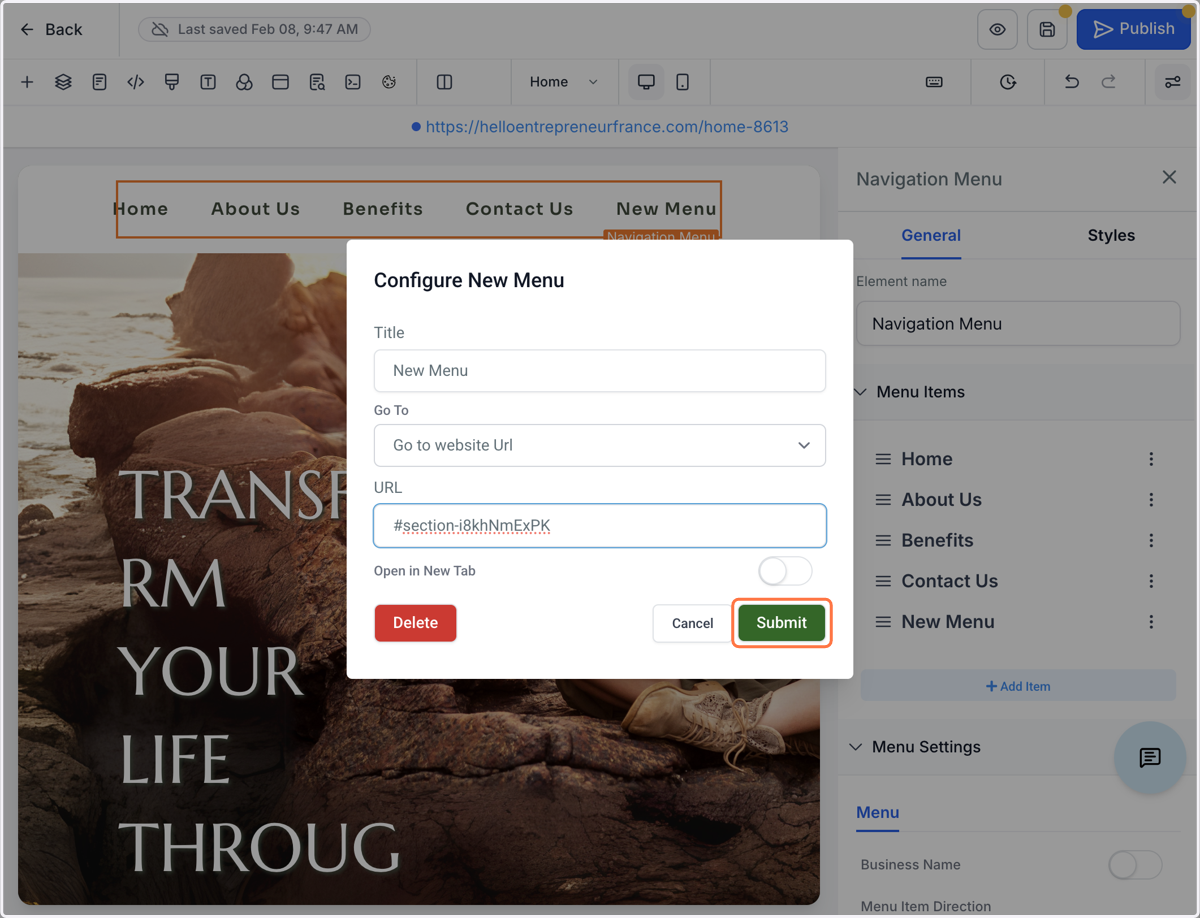Viewport: 1200px width, 918px height.
Task: Toggle Open in New Tab switch
Action: [785, 571]
